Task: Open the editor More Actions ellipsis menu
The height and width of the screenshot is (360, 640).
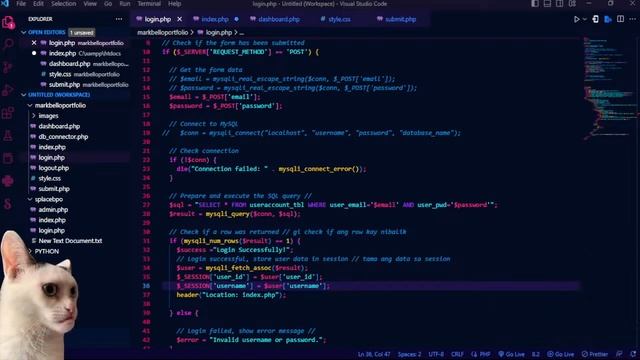Action: (633, 19)
